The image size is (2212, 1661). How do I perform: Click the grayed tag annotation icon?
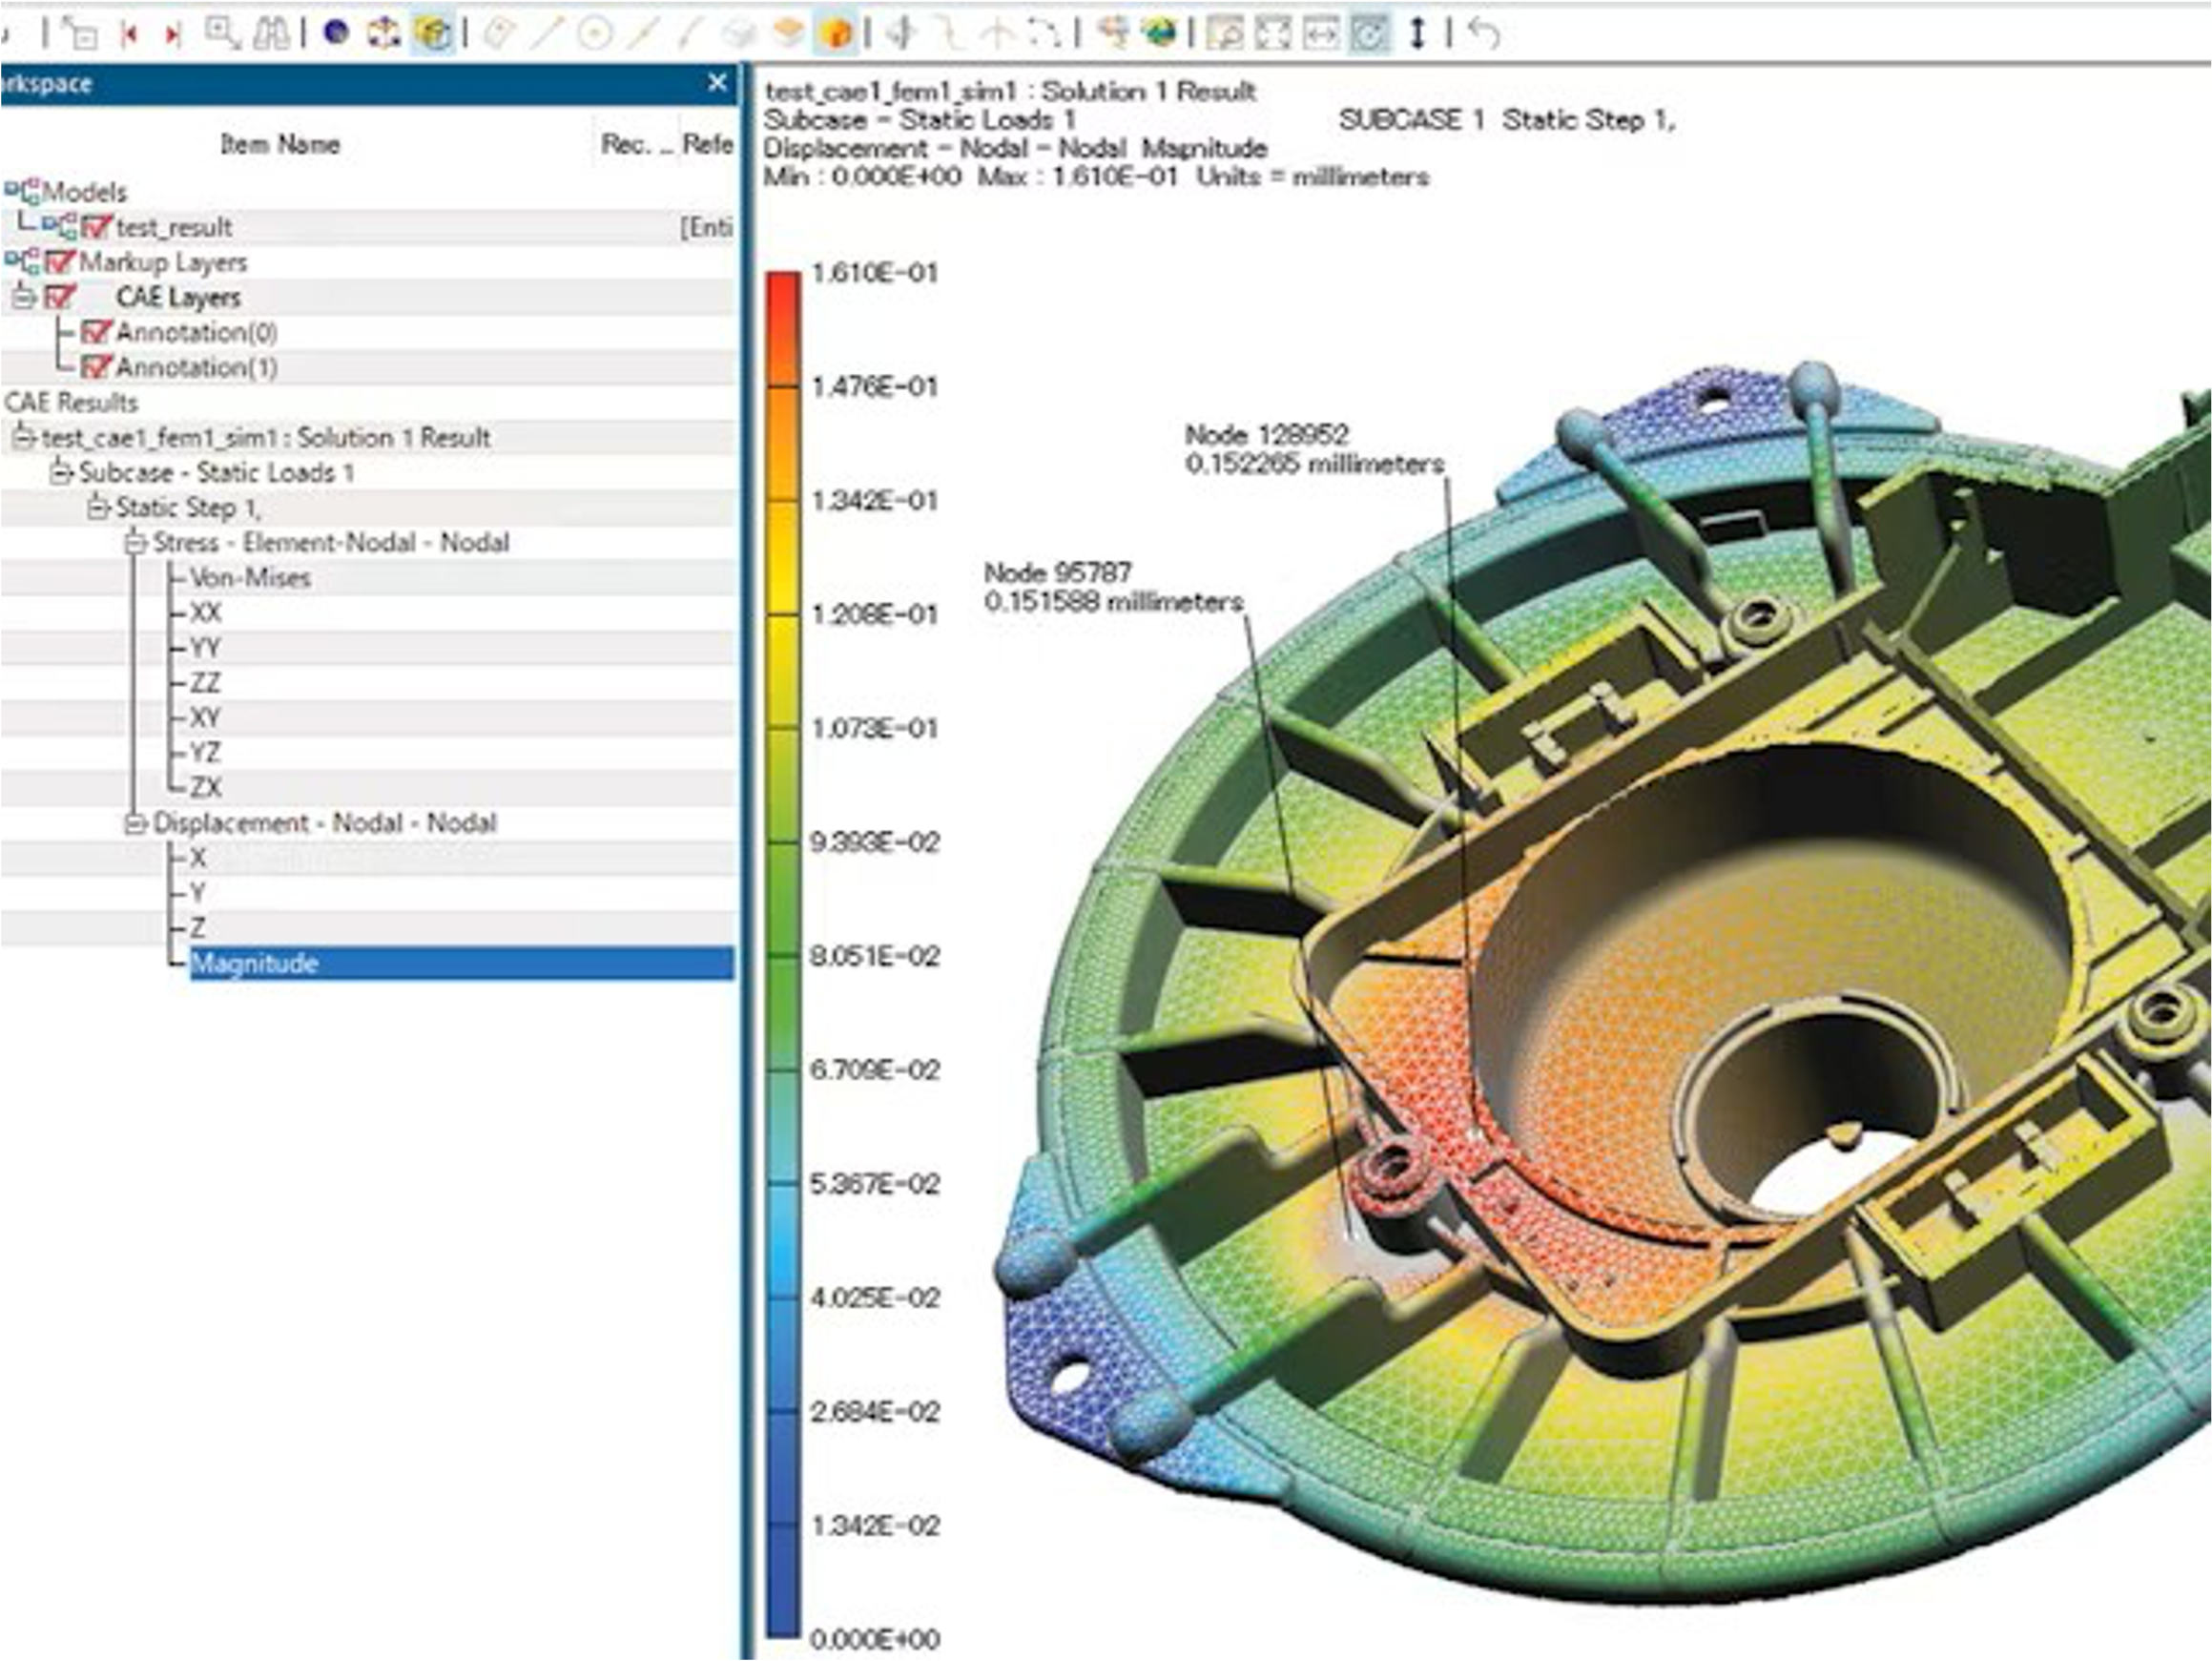click(499, 33)
